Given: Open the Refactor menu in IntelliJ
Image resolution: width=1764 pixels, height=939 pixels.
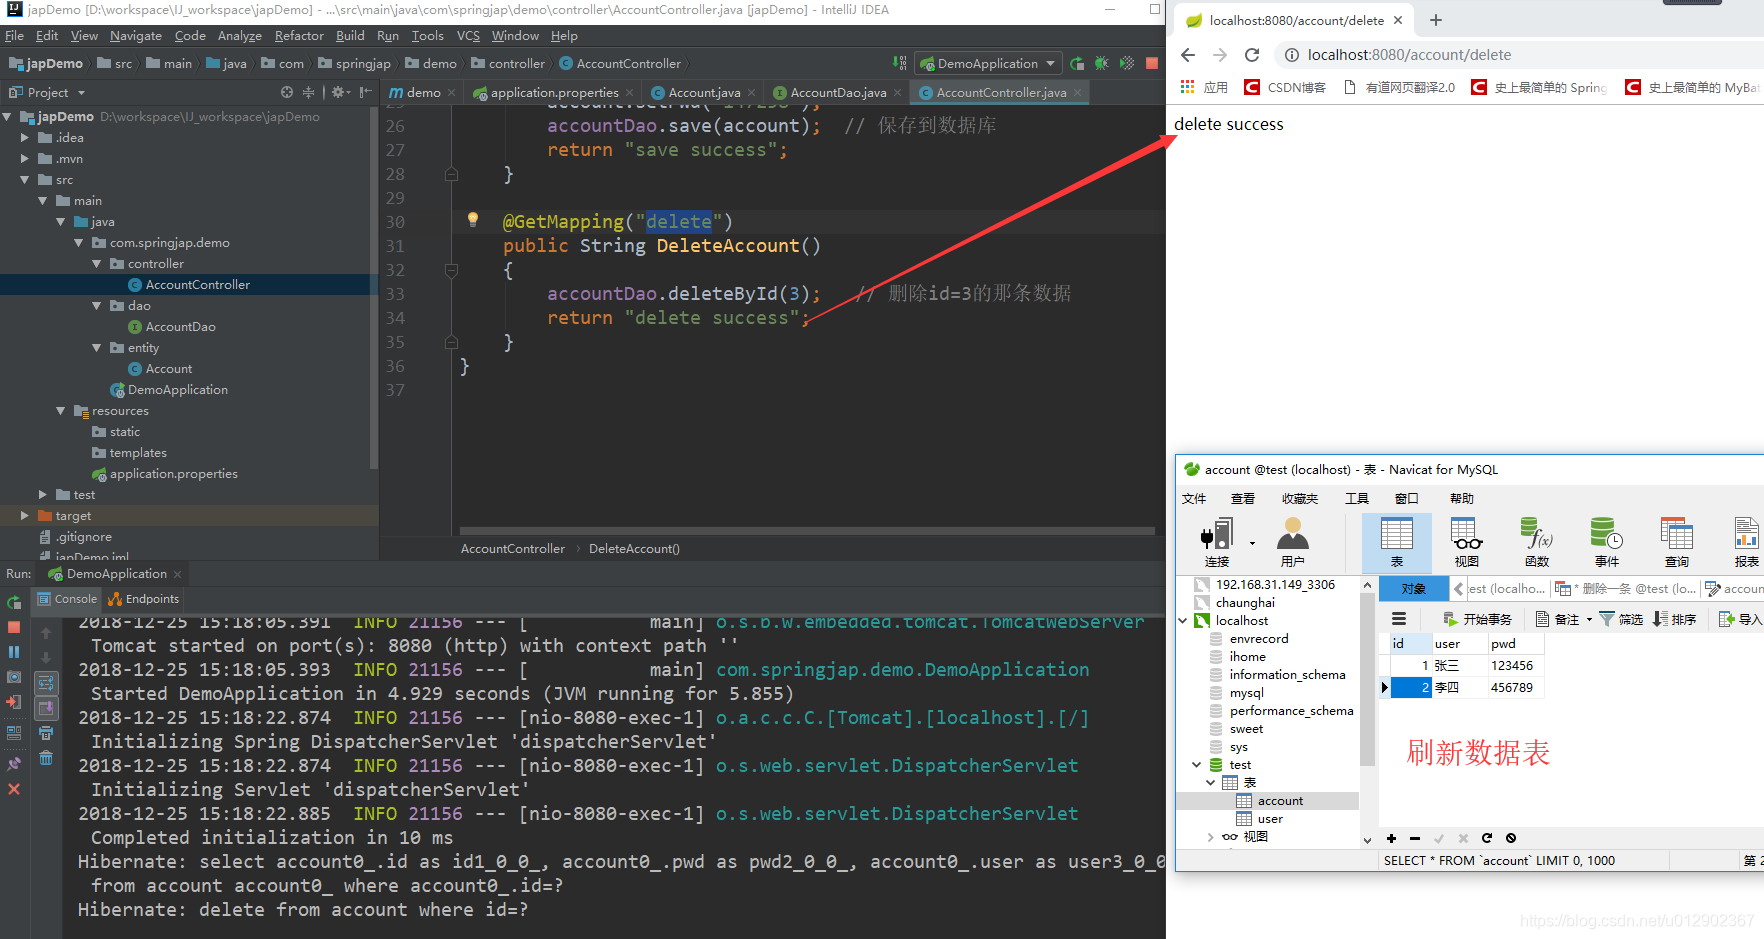Looking at the screenshot, I should pos(299,36).
